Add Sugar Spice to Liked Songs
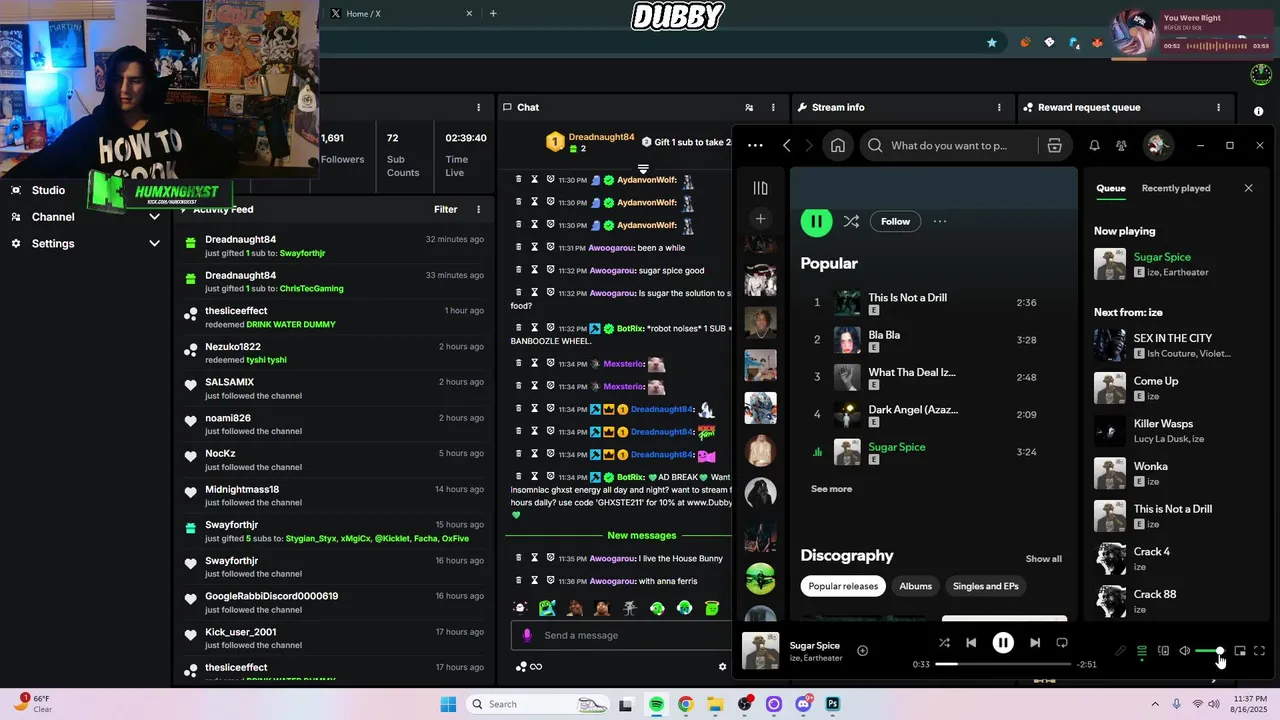This screenshot has height=720, width=1280. point(862,651)
